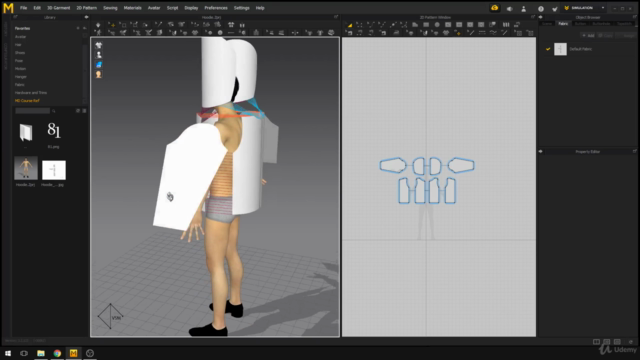Screen dimensions: 640x360
Task: Select the Hoodie.Zprj avatar thumbnail in Library
Action: [26, 168]
